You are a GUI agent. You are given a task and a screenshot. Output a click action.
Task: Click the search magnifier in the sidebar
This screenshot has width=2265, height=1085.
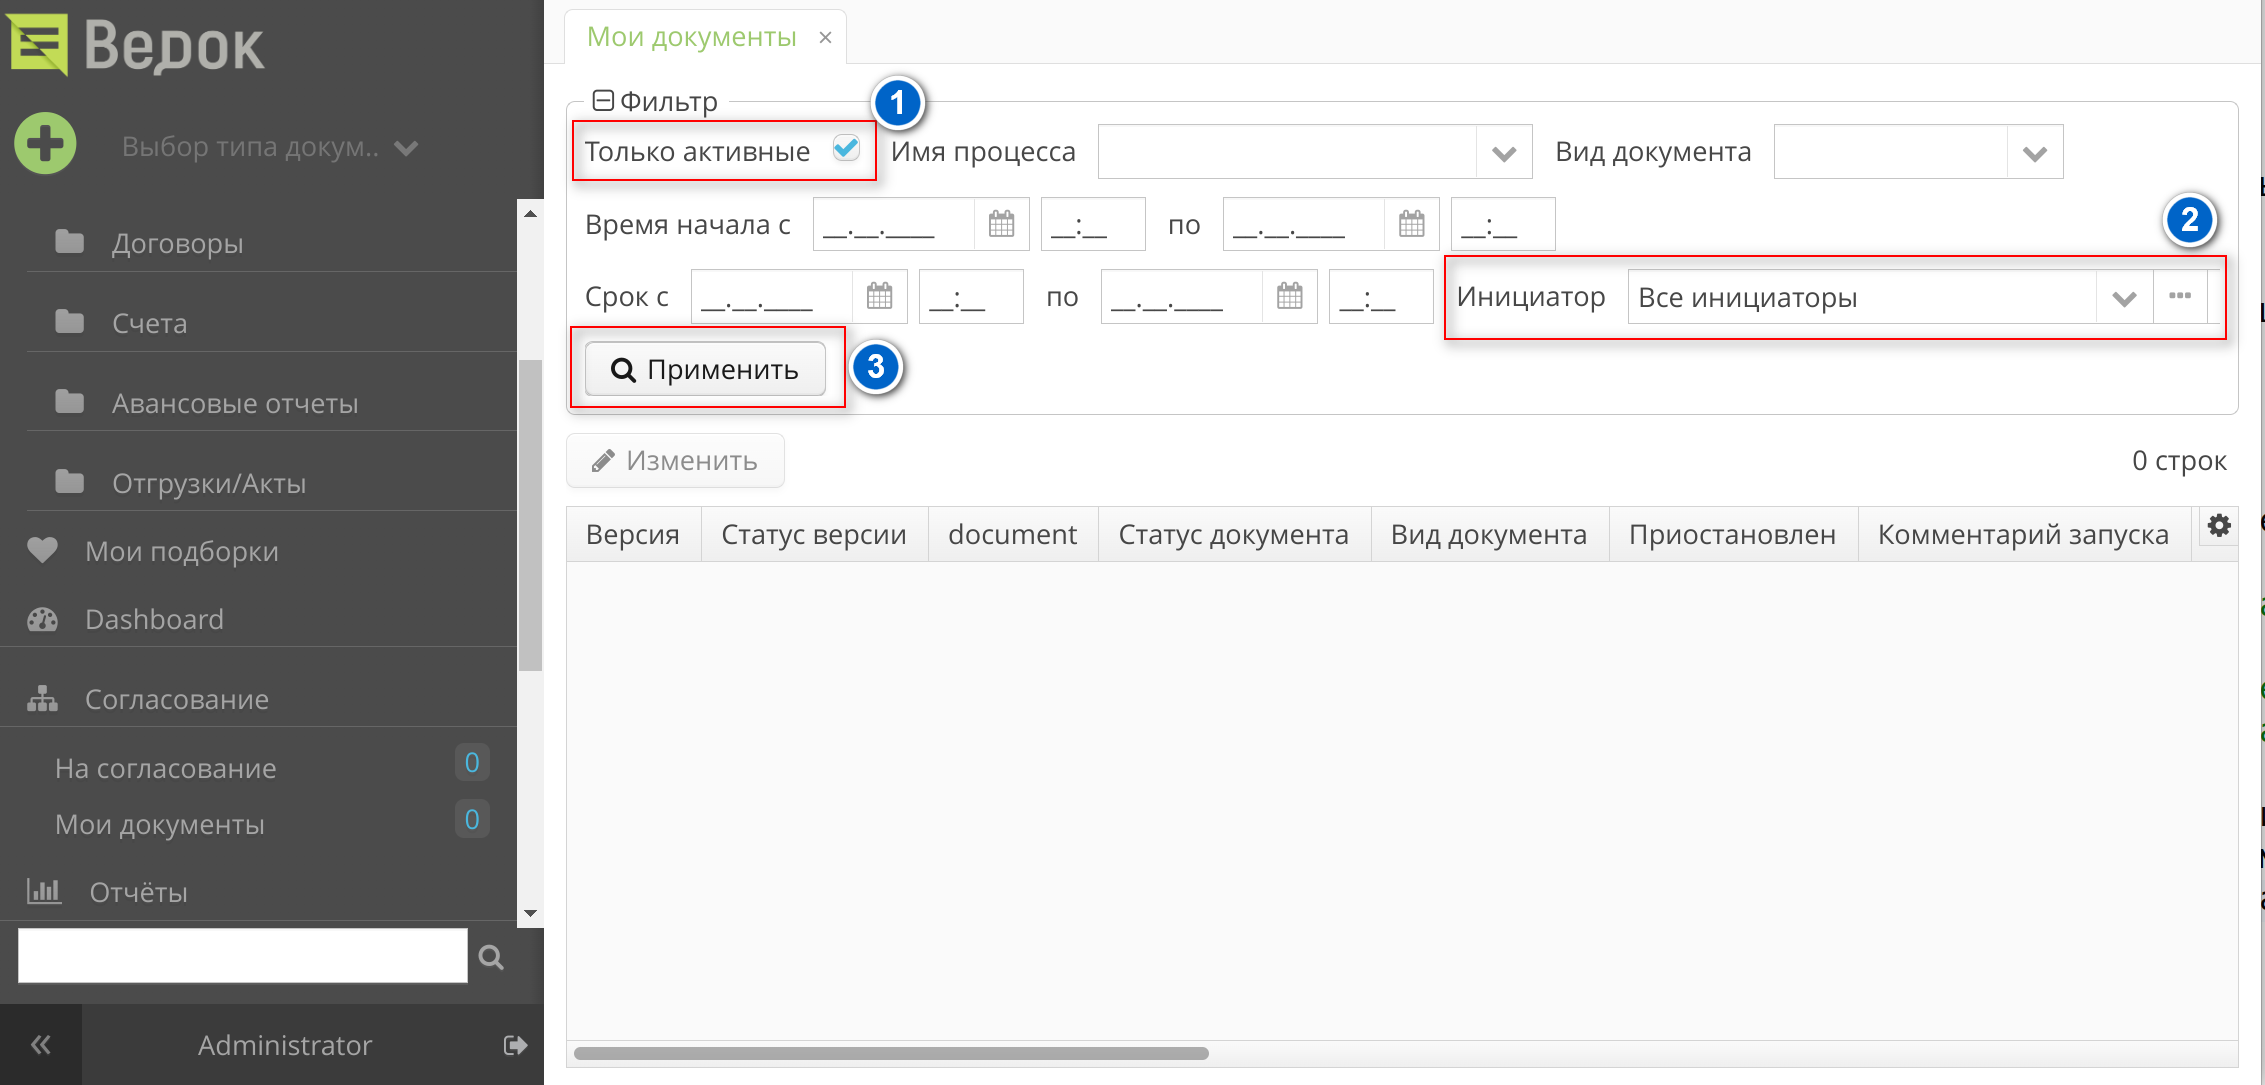point(490,956)
